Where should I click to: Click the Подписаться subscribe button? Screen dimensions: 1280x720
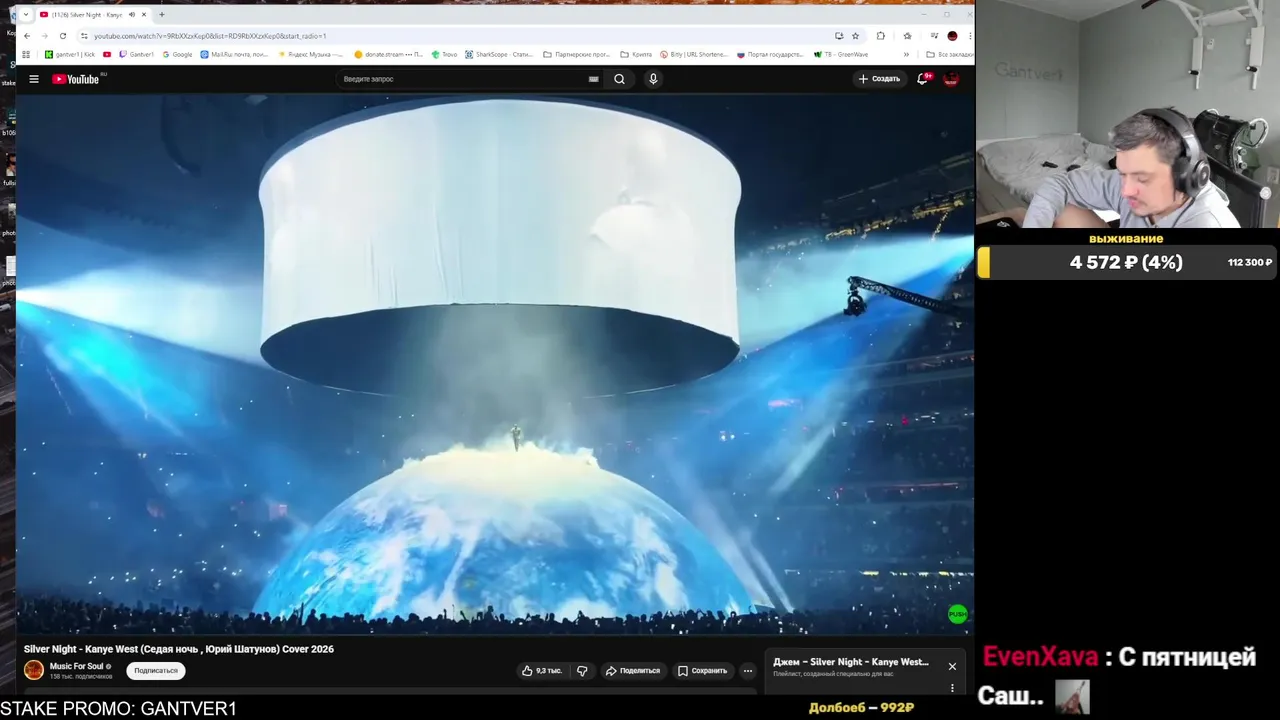pyautogui.click(x=156, y=671)
